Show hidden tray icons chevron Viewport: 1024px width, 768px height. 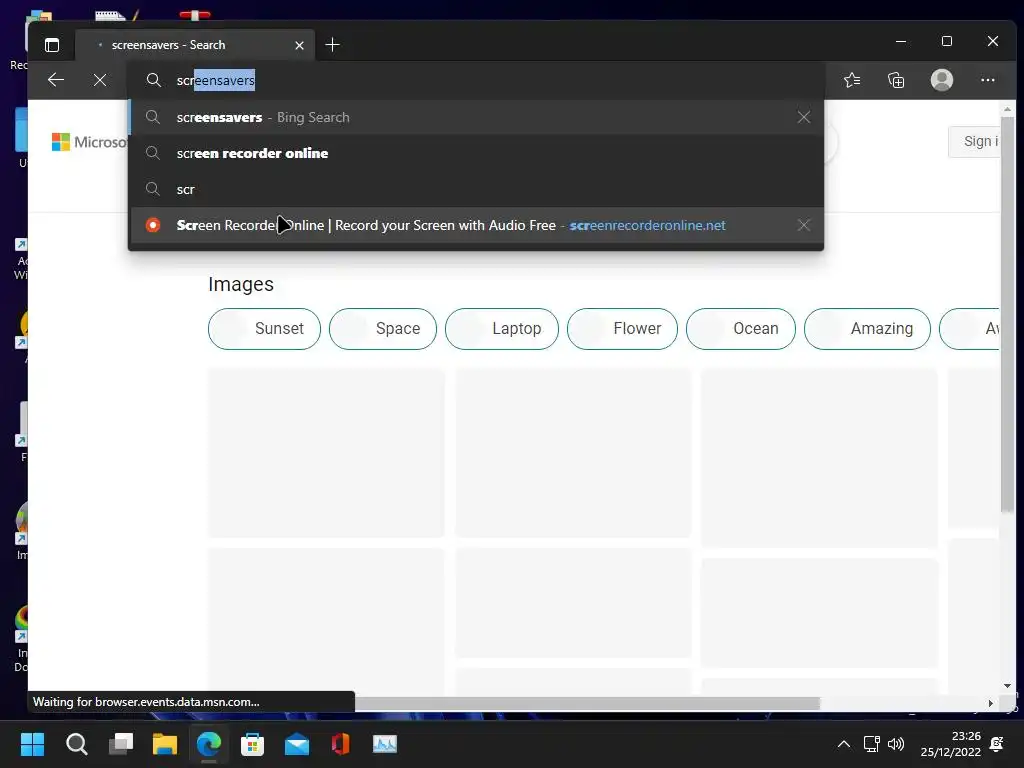844,744
